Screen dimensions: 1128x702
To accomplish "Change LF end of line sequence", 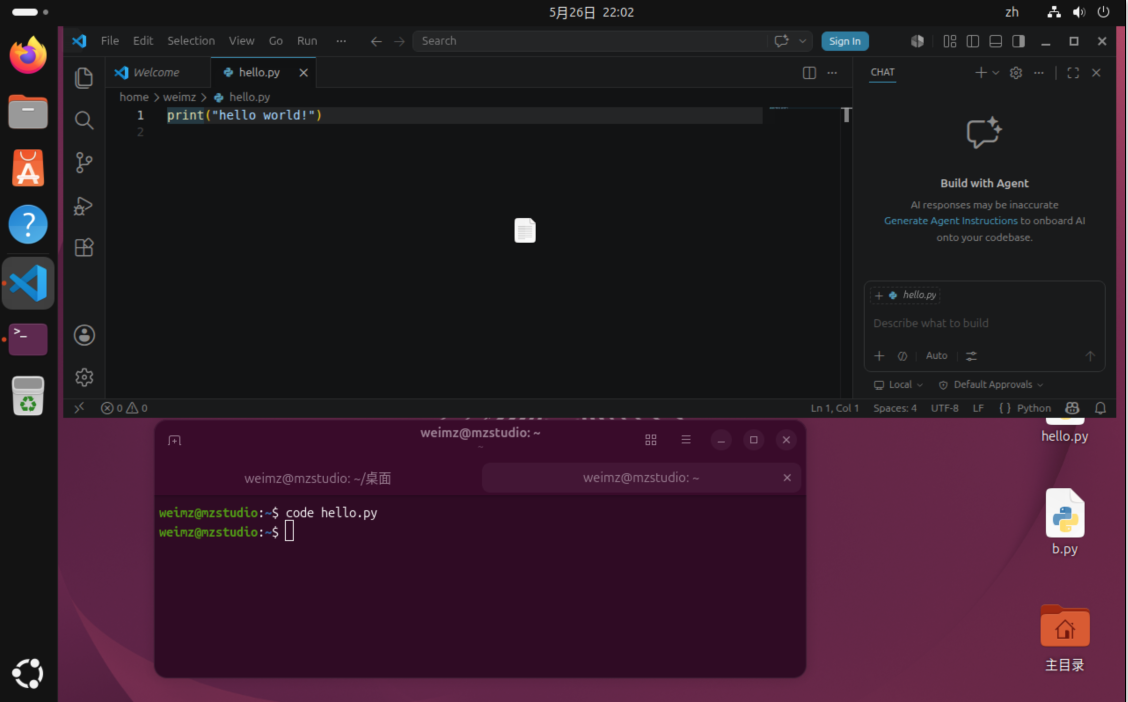I will tap(978, 408).
